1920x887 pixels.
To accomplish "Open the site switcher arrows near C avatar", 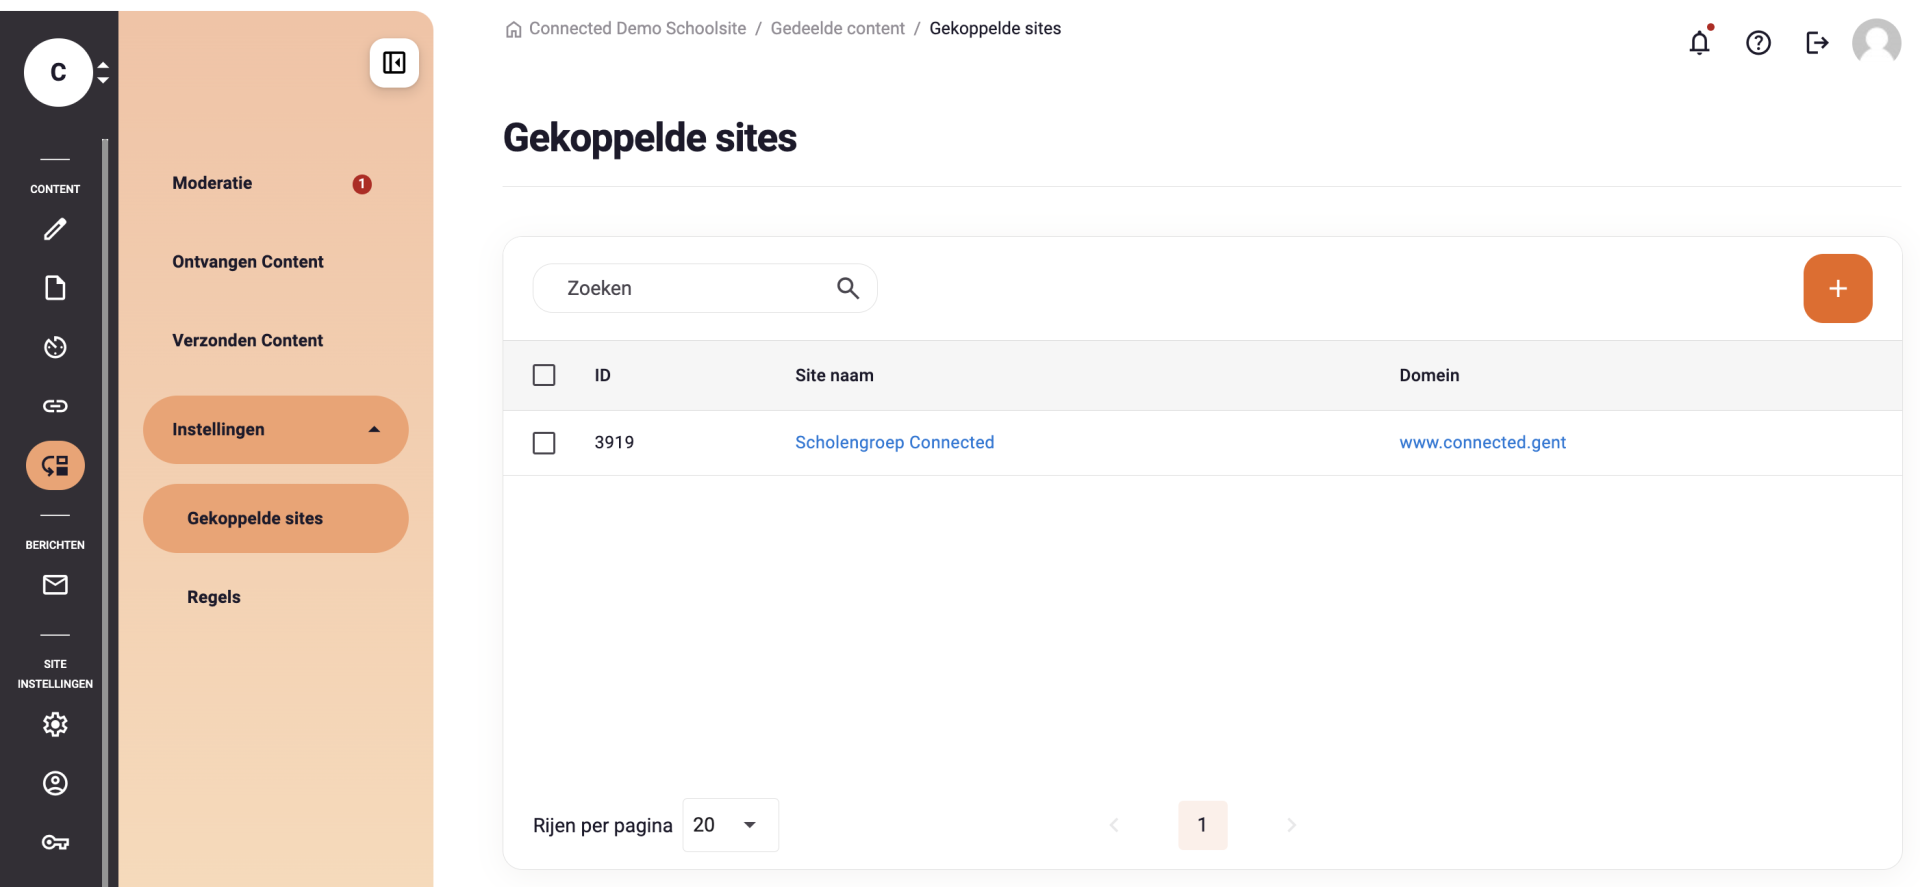I will click(x=103, y=72).
